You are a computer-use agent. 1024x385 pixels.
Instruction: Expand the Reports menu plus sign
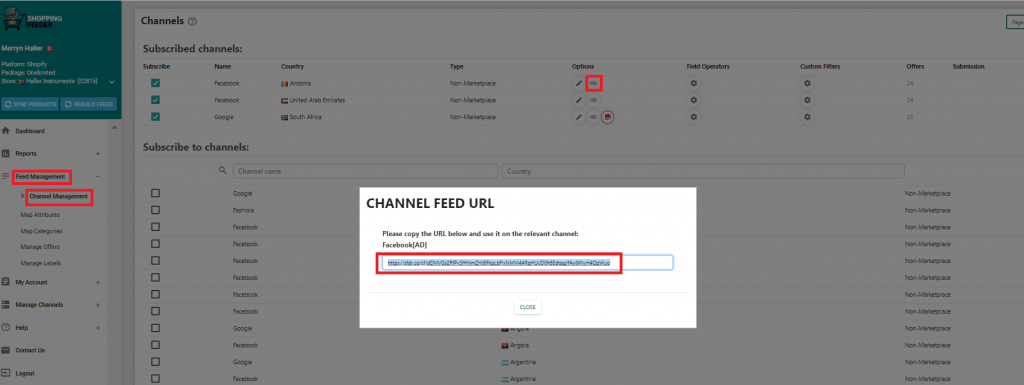(x=97, y=154)
